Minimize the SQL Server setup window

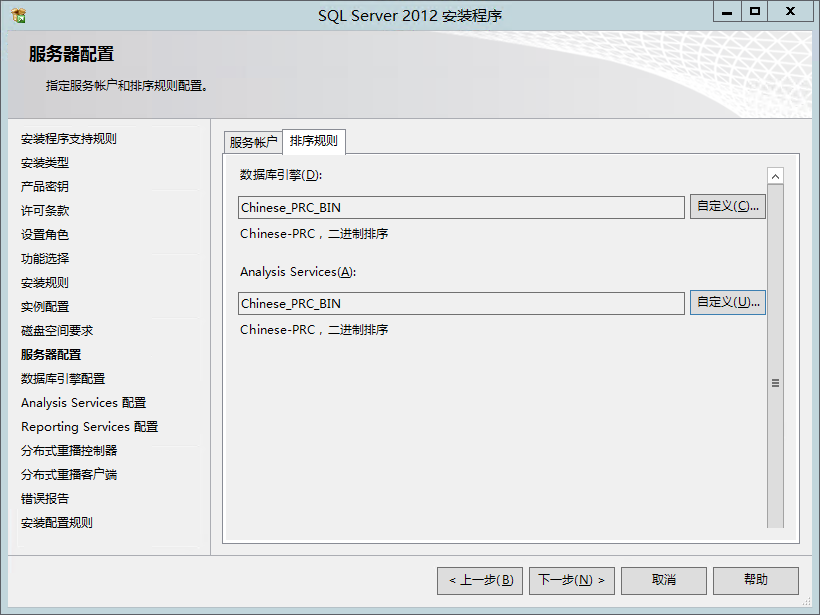pyautogui.click(x=727, y=12)
